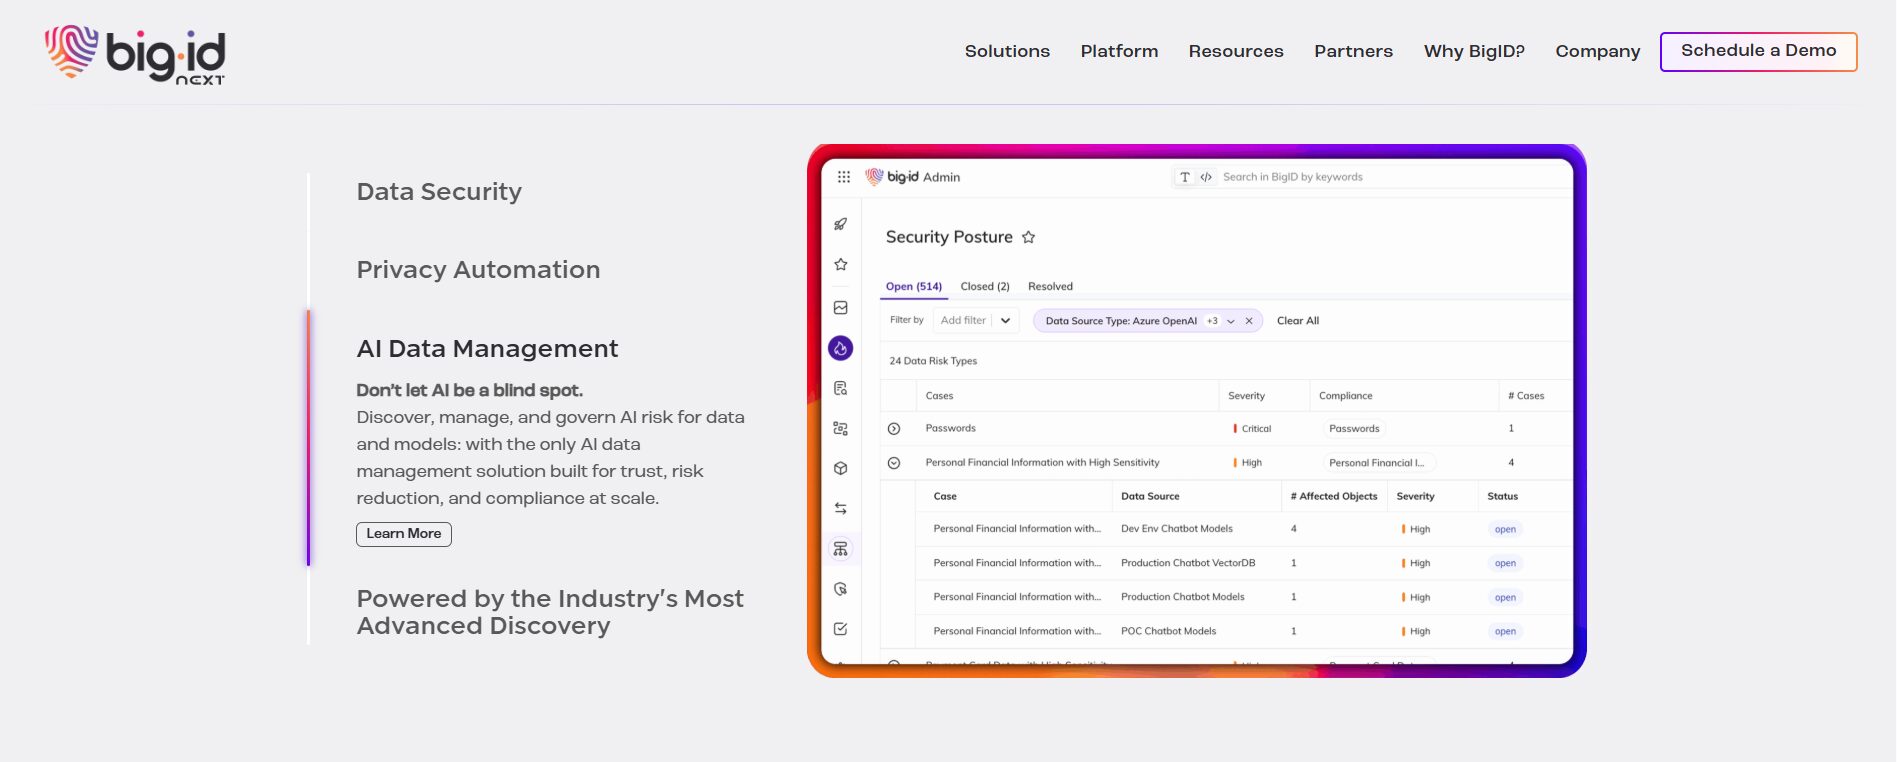Screen dimensions: 1897x762
Task: Click the +3 badge in the filter chip
Action: click(x=1212, y=321)
